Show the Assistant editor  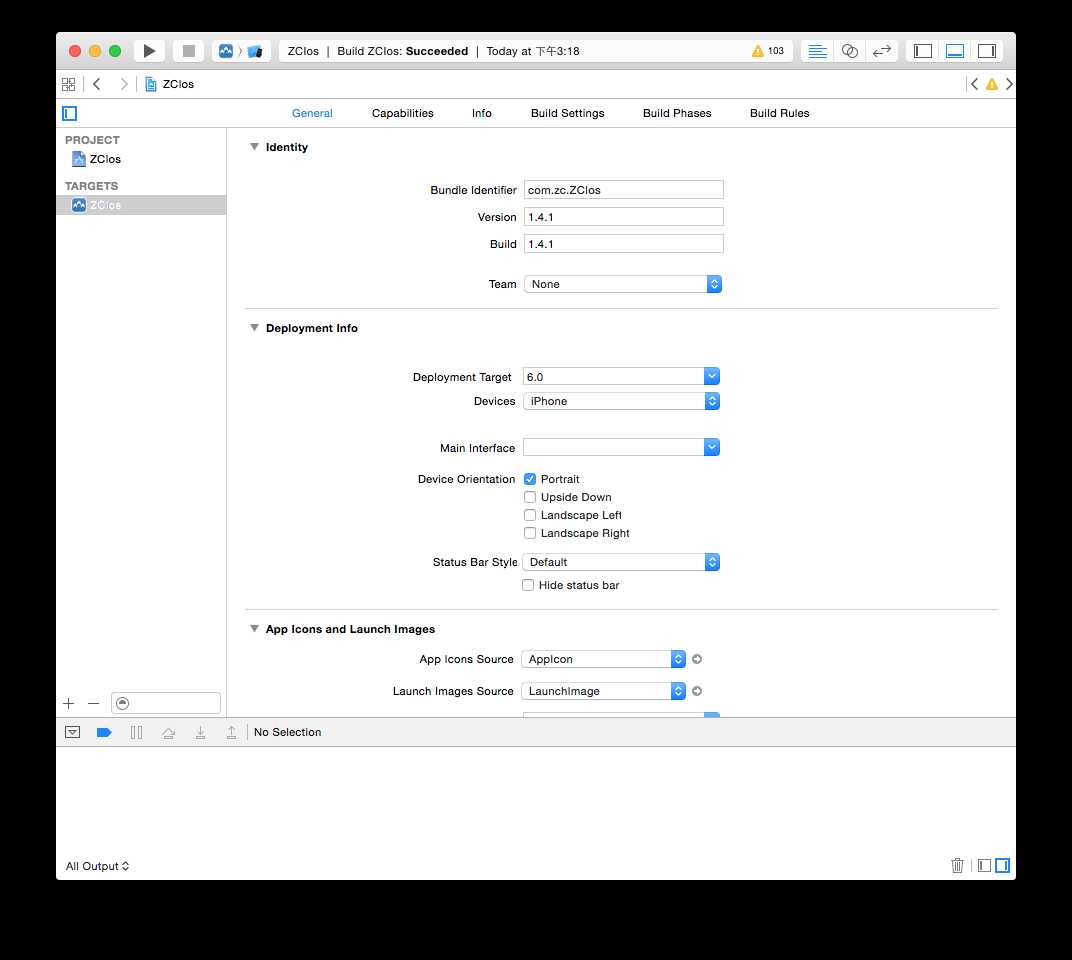click(849, 51)
